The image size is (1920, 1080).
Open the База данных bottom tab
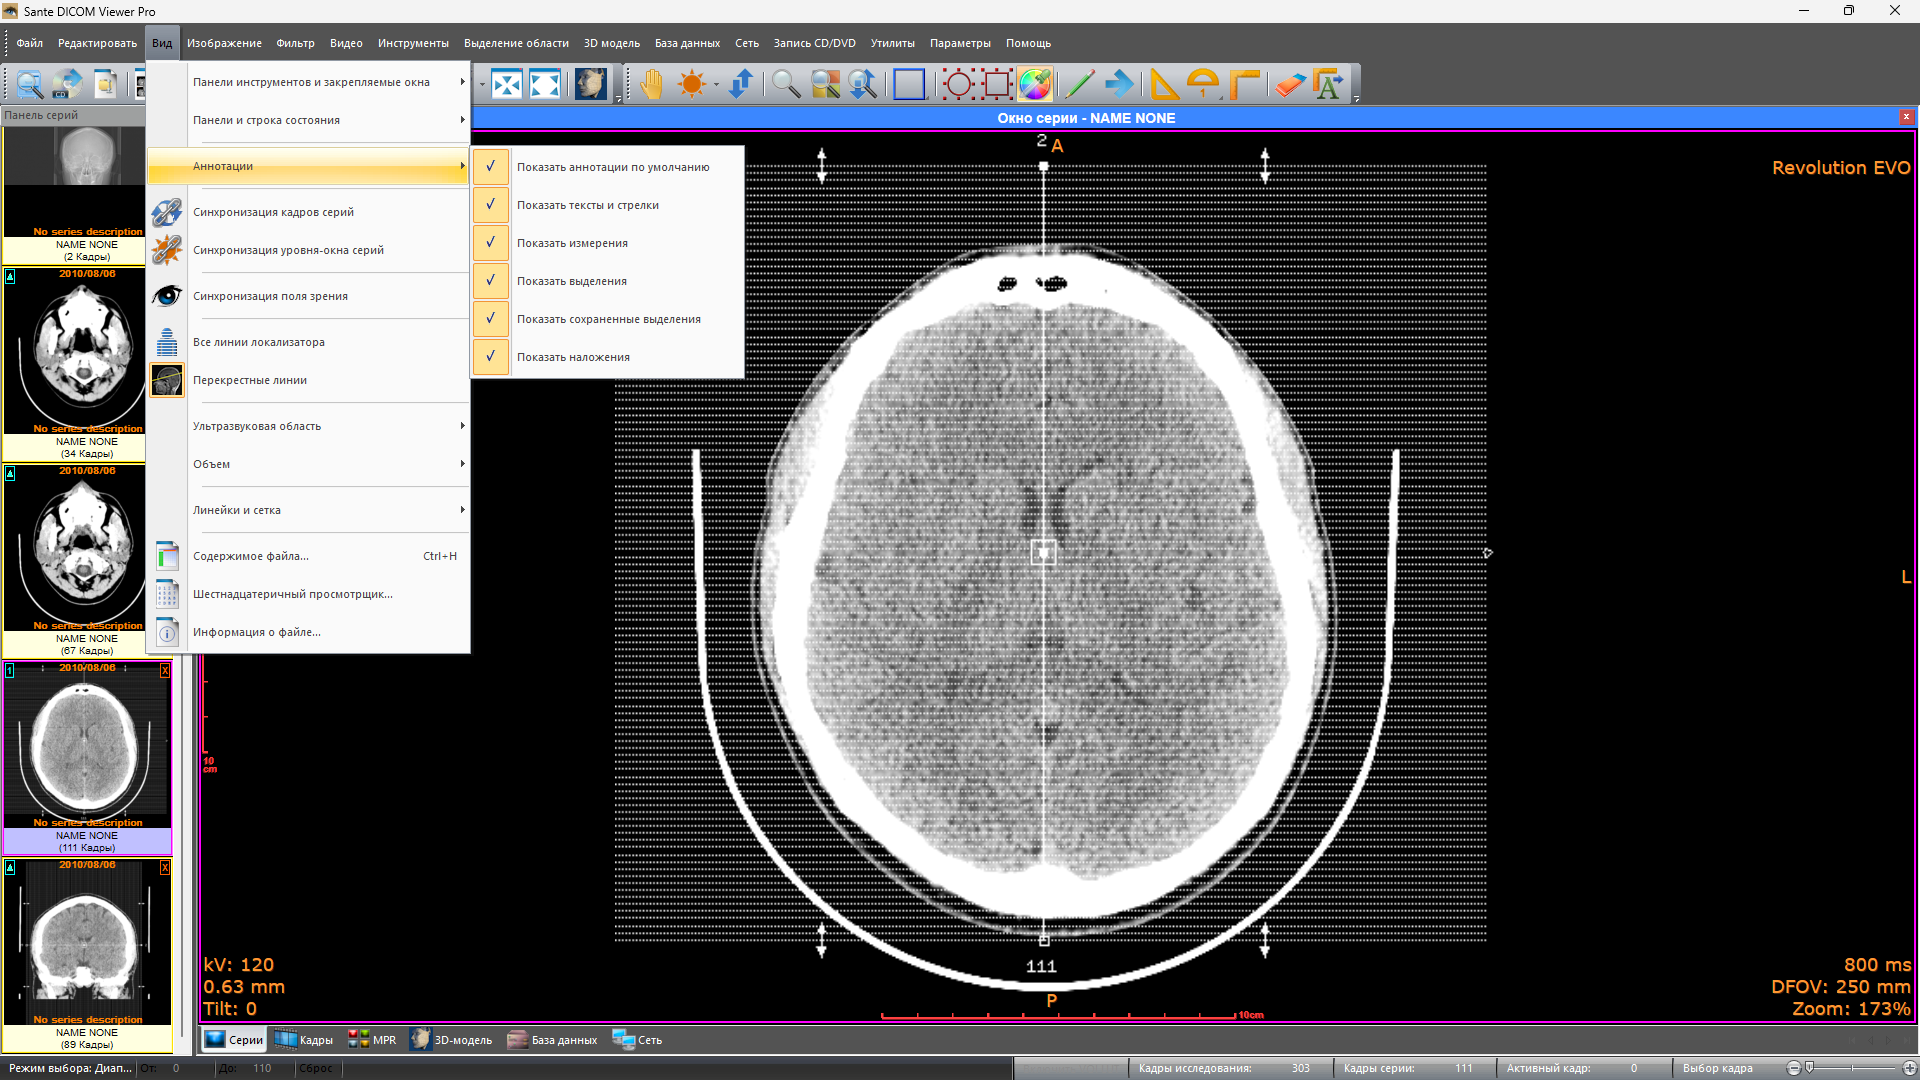pyautogui.click(x=552, y=1040)
